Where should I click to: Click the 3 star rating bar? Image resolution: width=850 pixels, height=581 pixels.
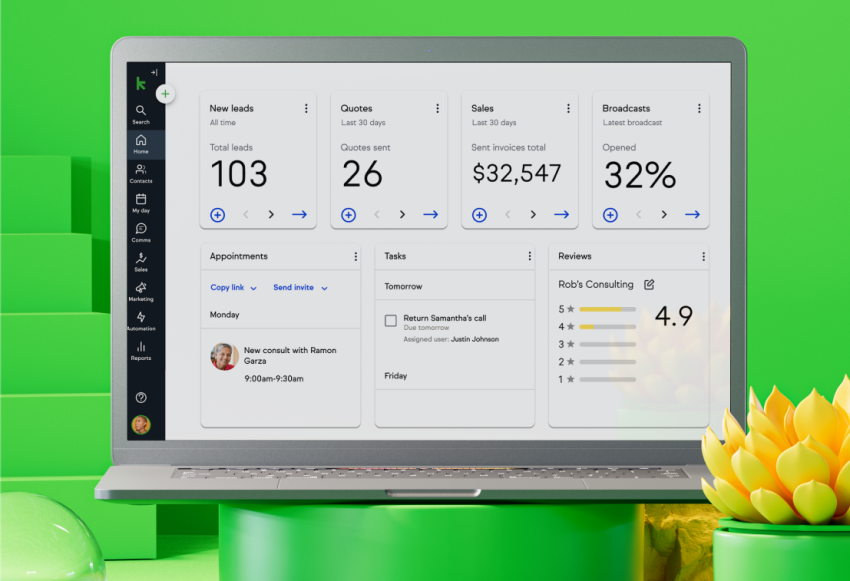(608, 345)
